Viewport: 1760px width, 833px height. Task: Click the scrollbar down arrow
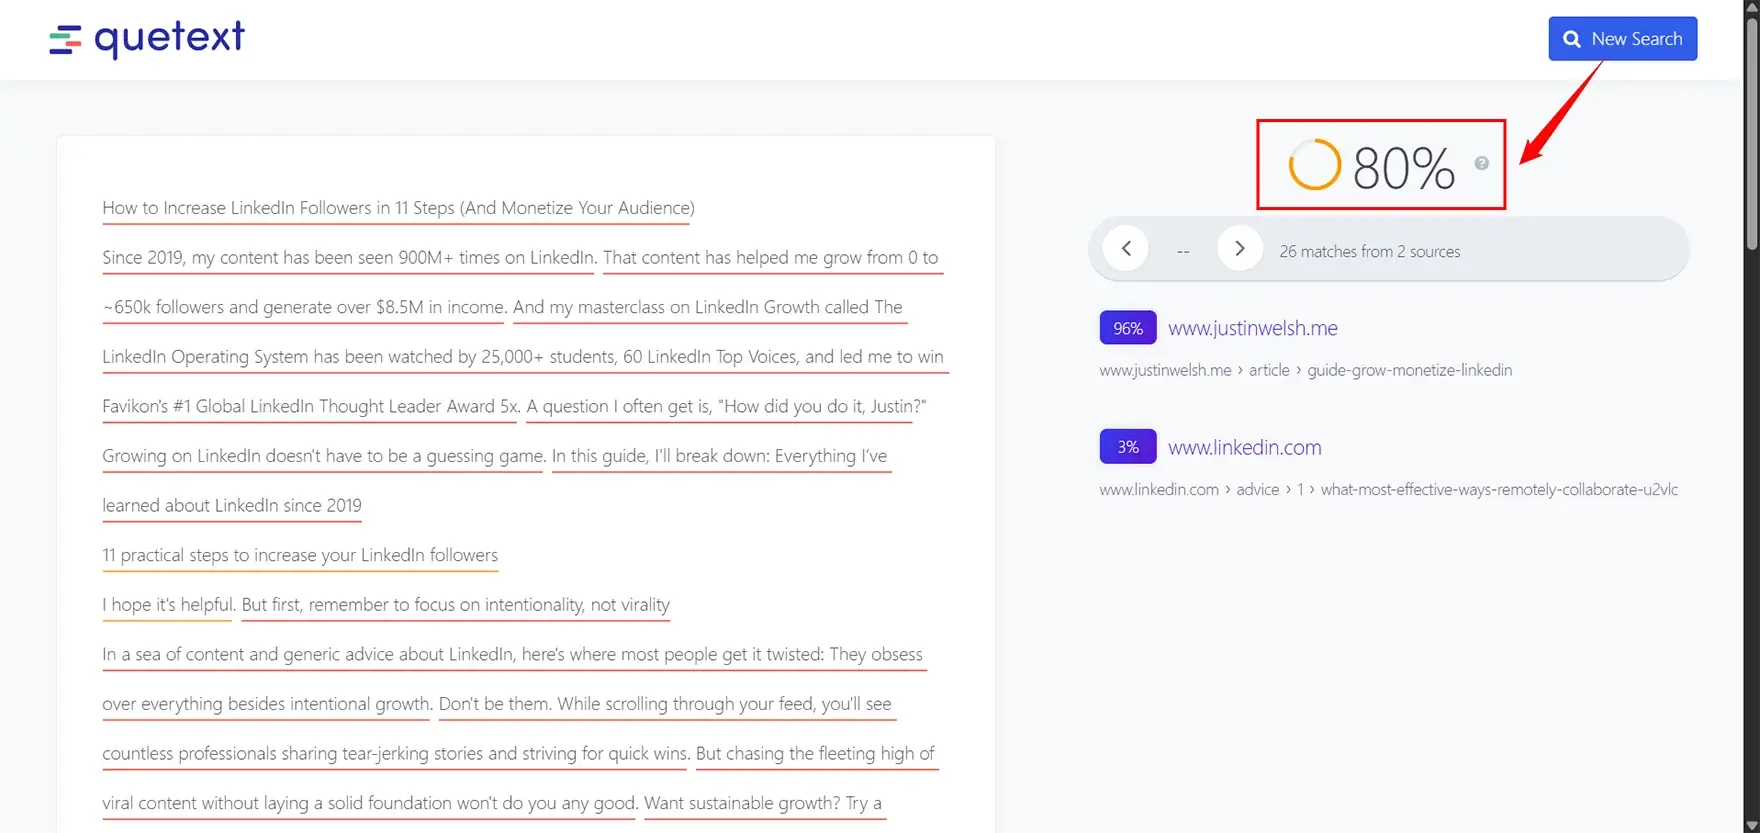point(1751,825)
